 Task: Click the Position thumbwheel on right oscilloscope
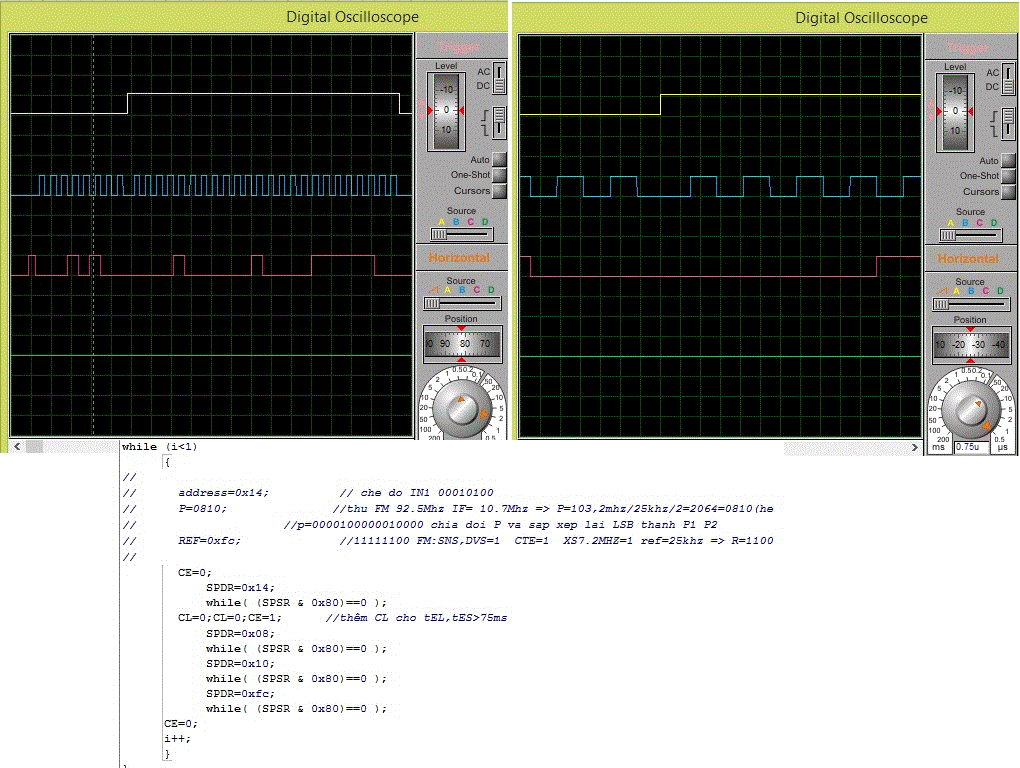pyautogui.click(x=970, y=344)
